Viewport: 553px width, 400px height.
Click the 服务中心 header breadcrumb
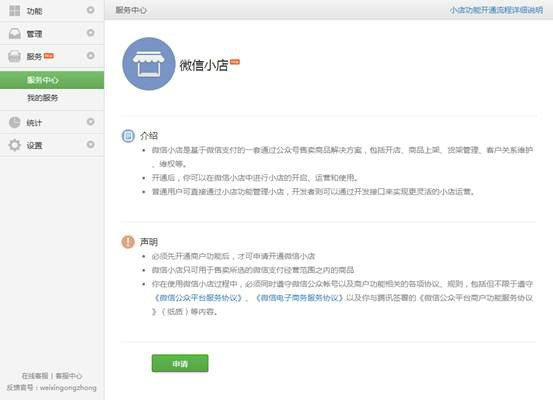click(x=131, y=10)
